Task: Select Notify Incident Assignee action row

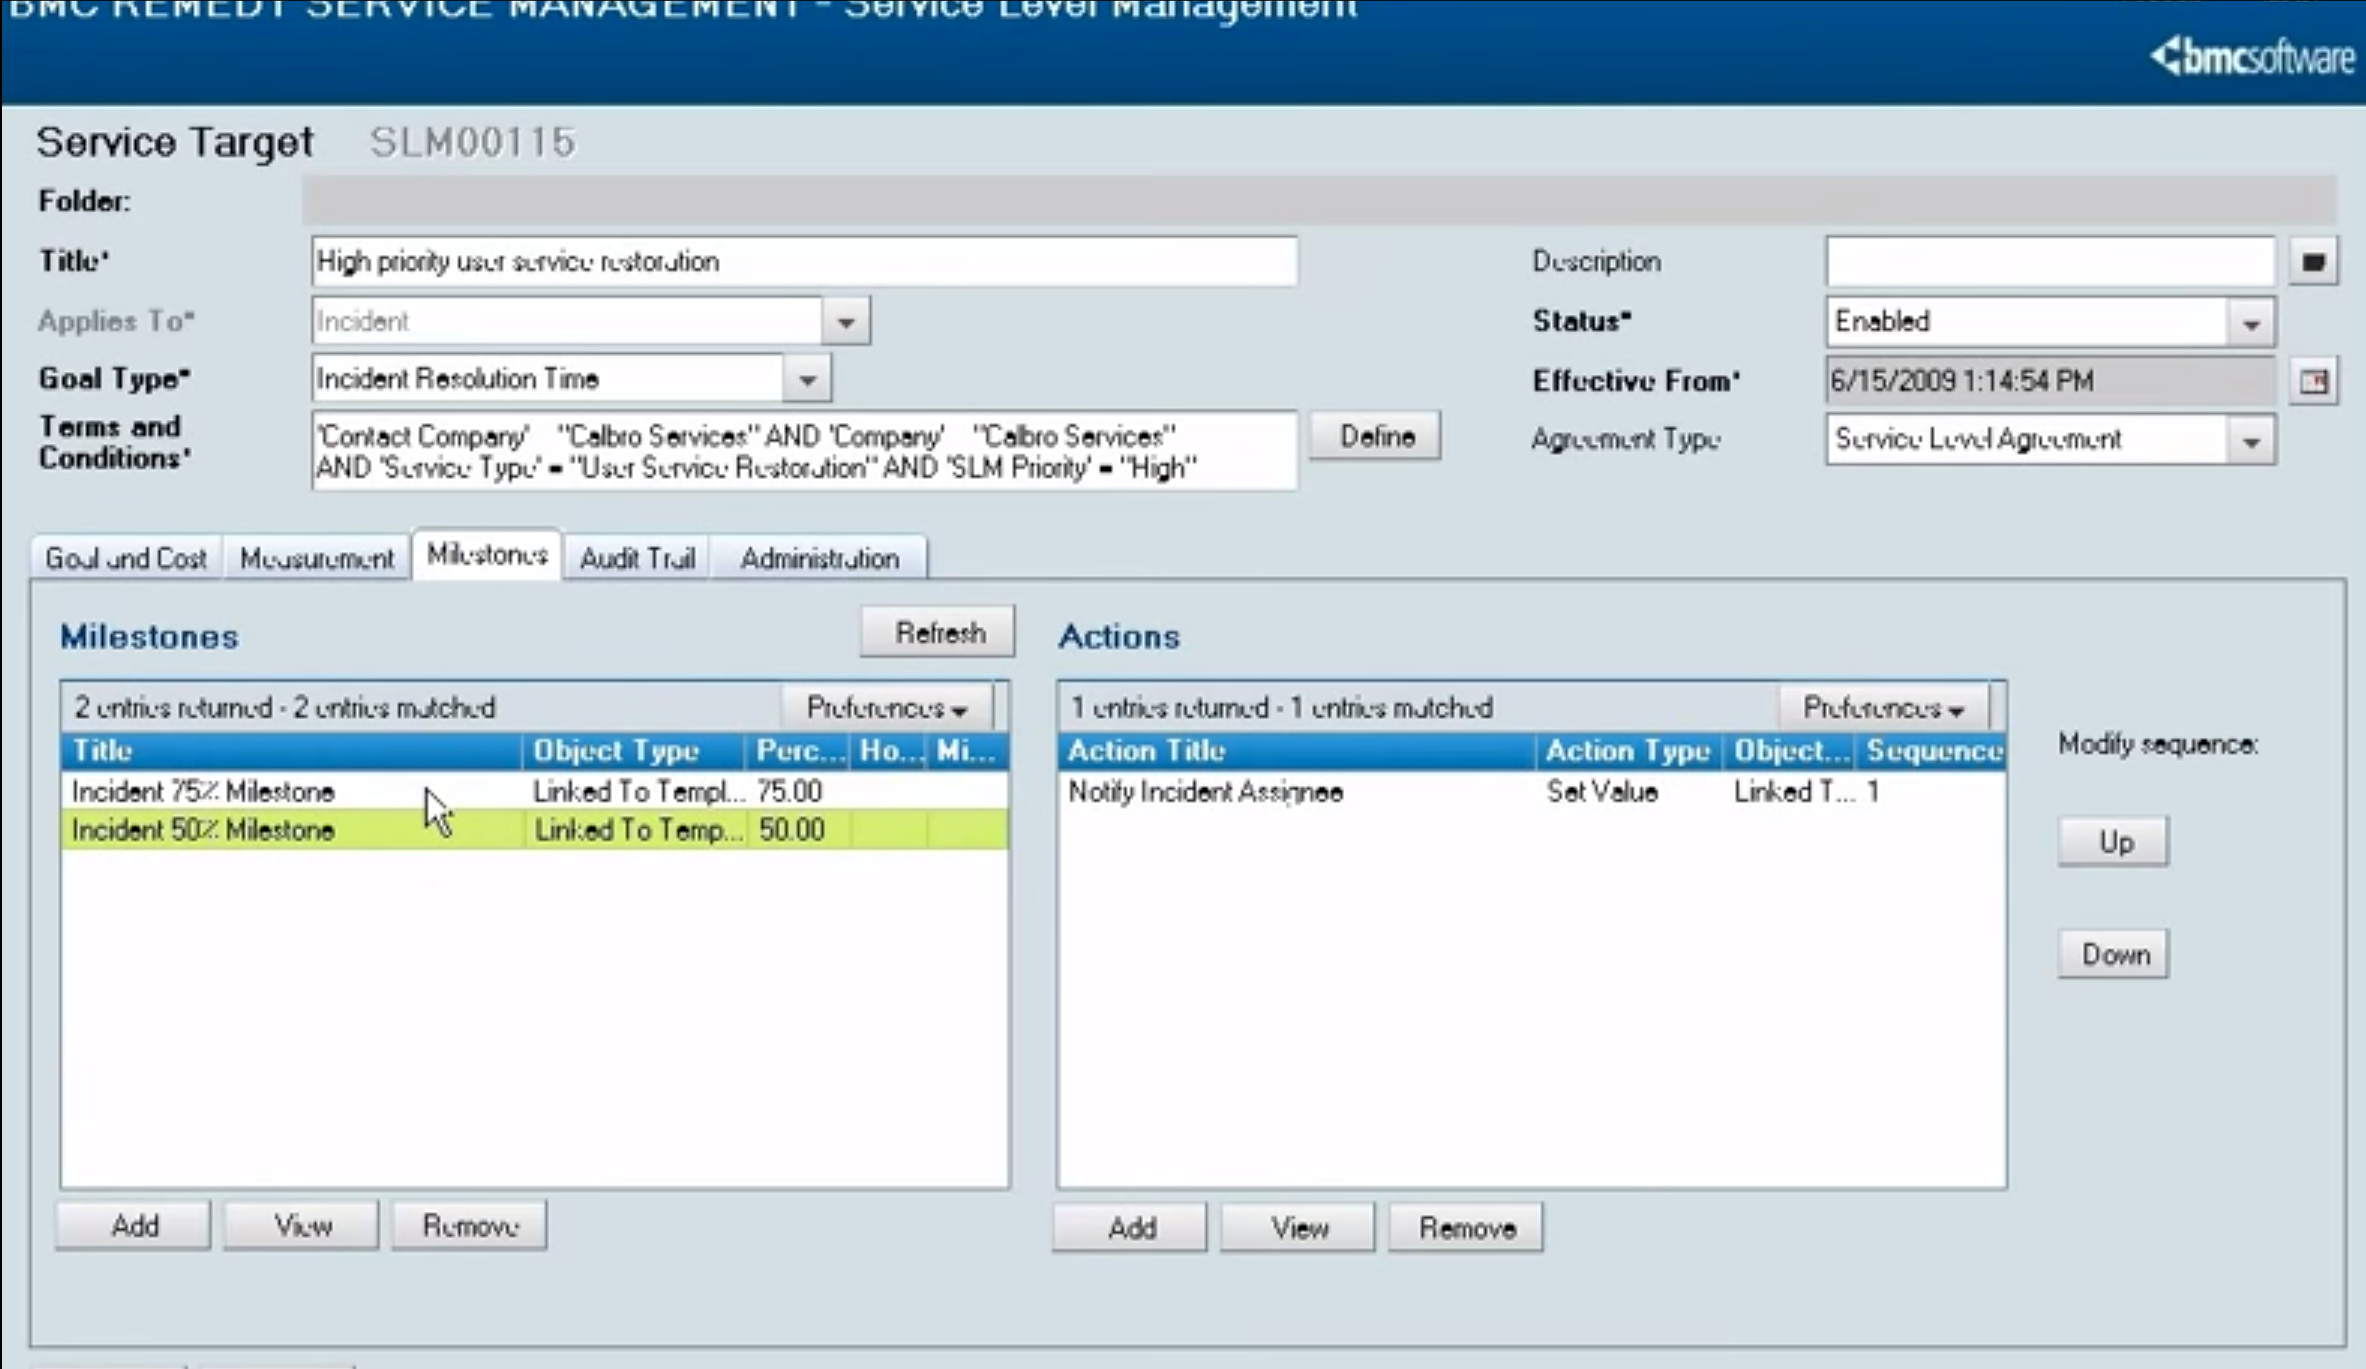Action: coord(1300,792)
